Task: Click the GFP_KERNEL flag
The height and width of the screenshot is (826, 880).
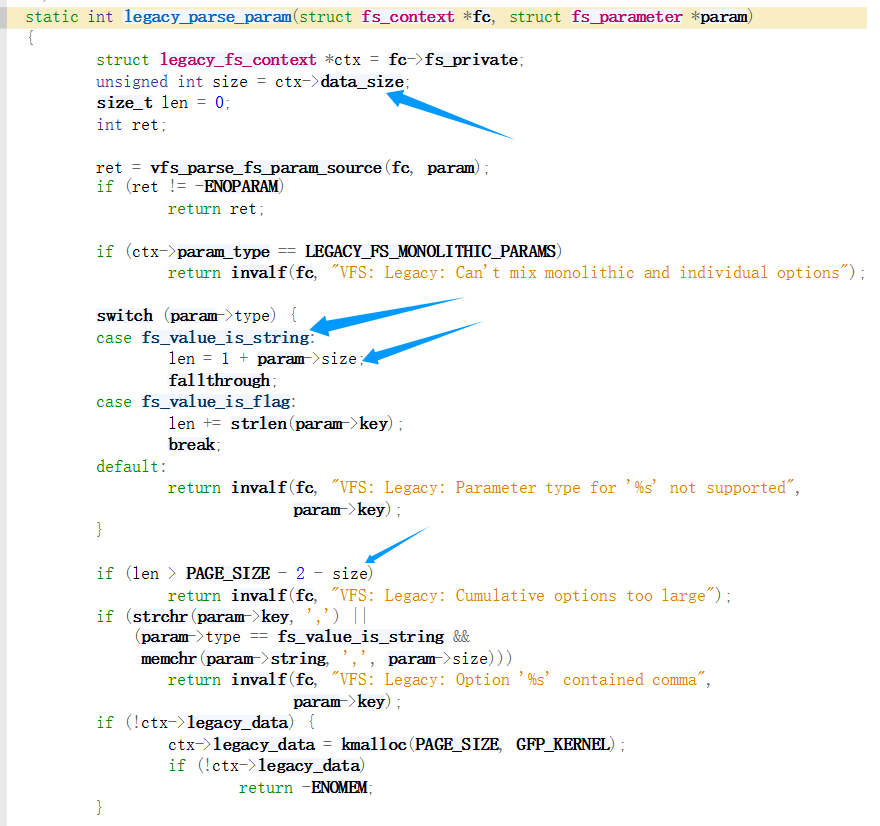Action: tap(563, 745)
